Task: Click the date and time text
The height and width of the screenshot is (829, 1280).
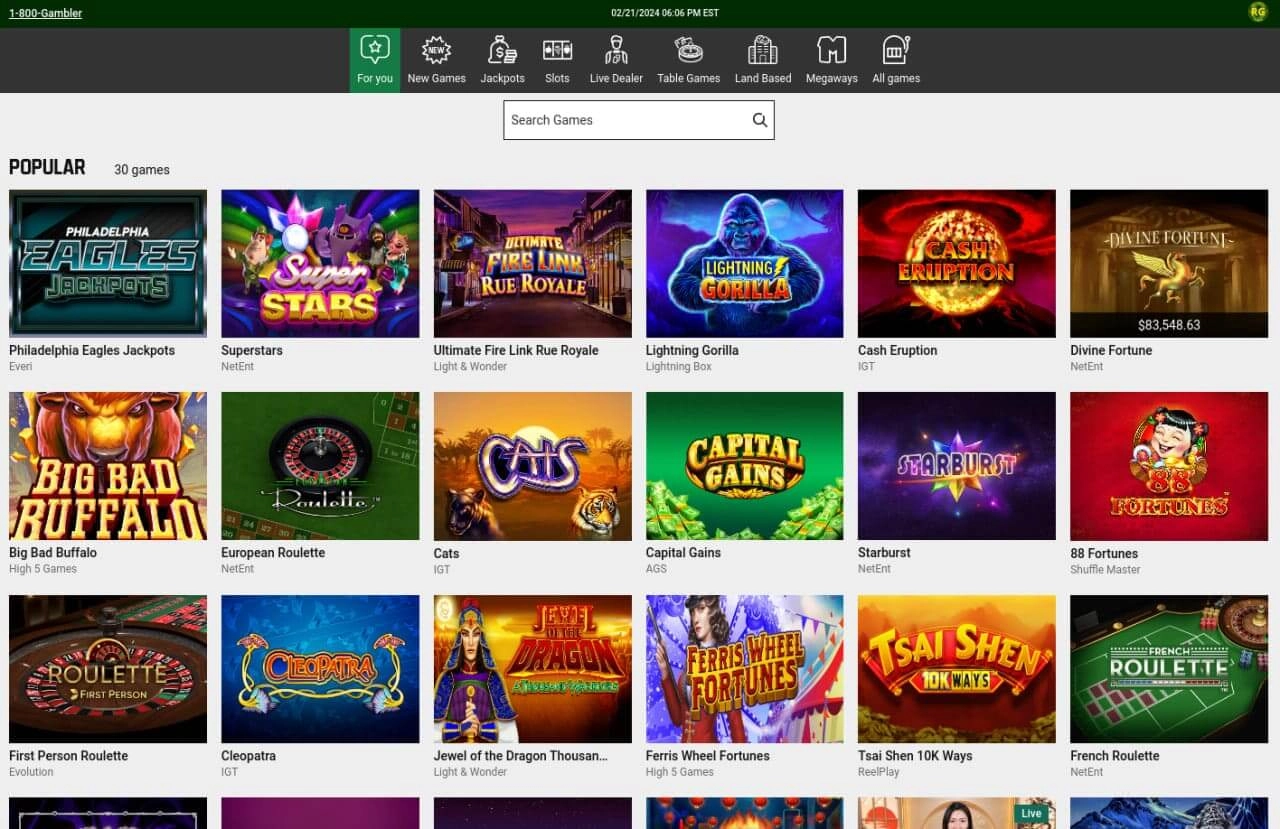Action: [x=665, y=13]
